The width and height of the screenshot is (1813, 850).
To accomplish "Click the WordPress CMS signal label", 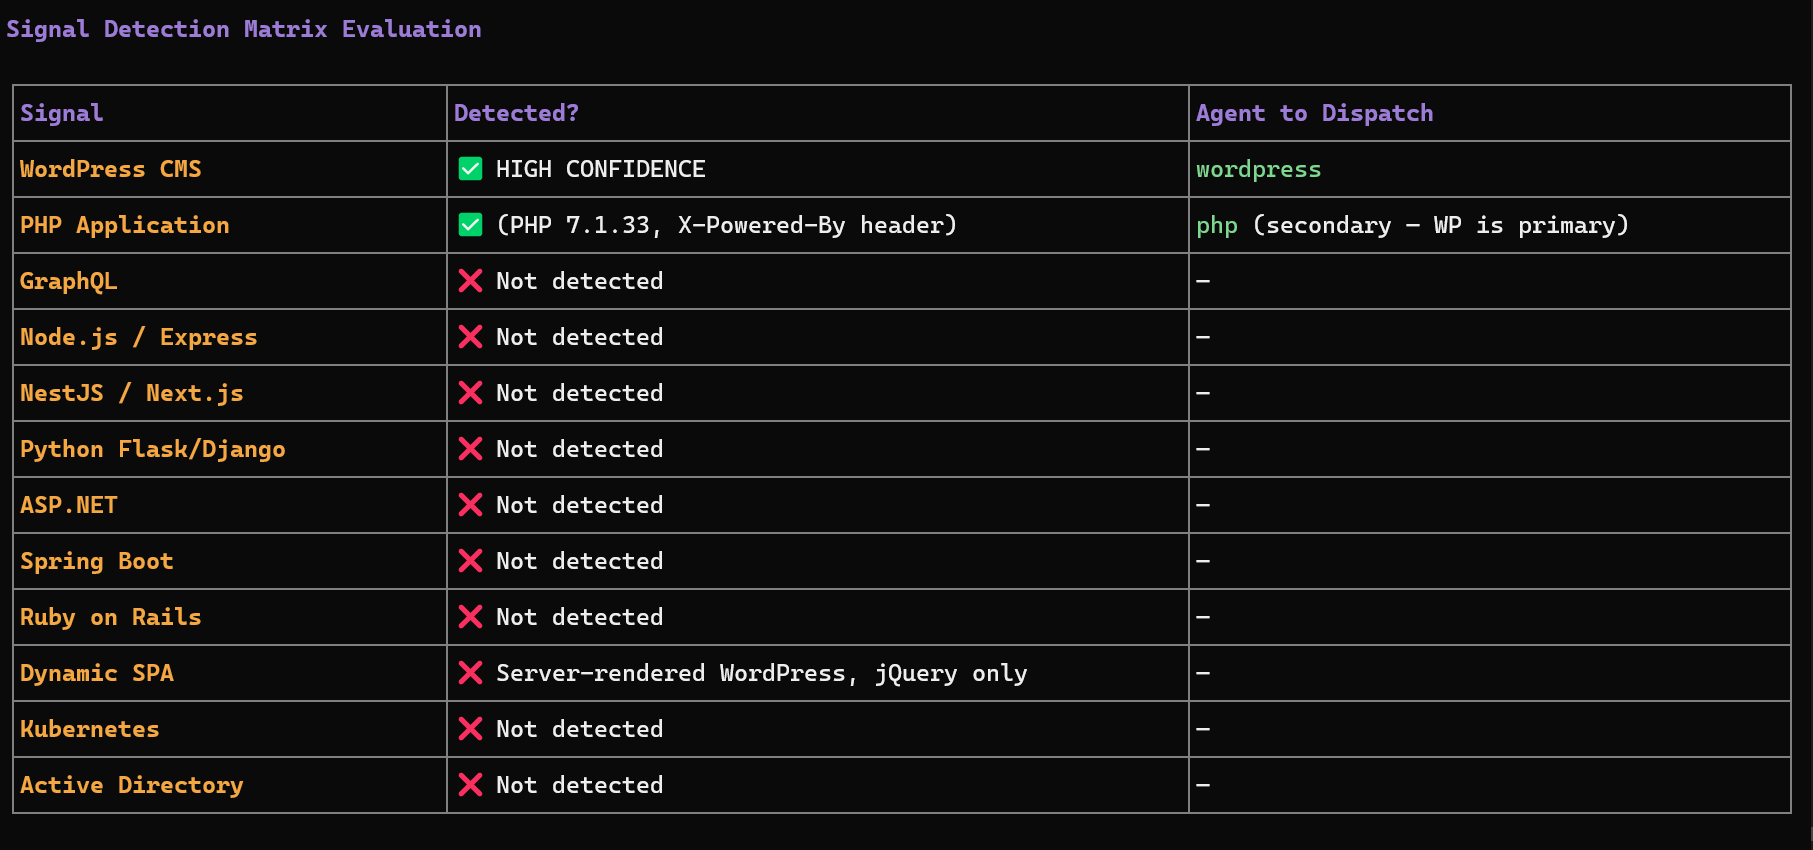I will pyautogui.click(x=111, y=170).
